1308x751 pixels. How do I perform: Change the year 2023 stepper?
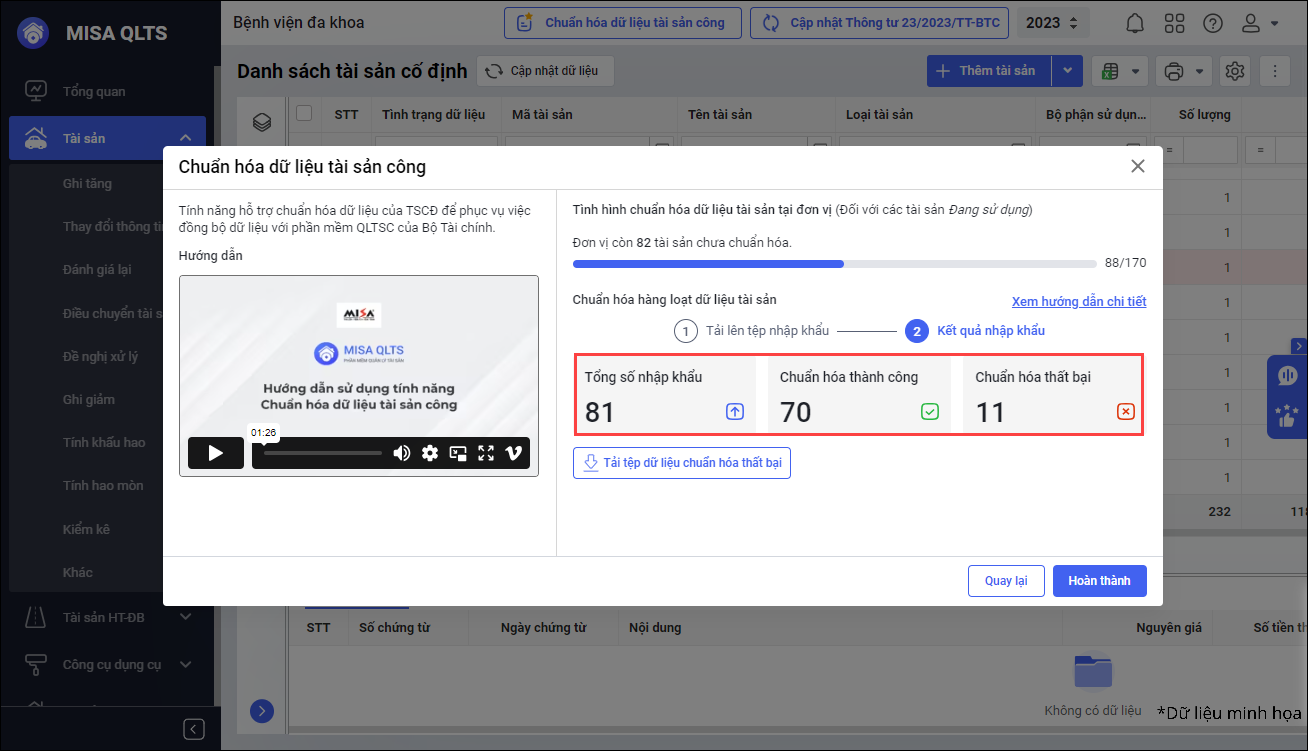click(x=1074, y=23)
